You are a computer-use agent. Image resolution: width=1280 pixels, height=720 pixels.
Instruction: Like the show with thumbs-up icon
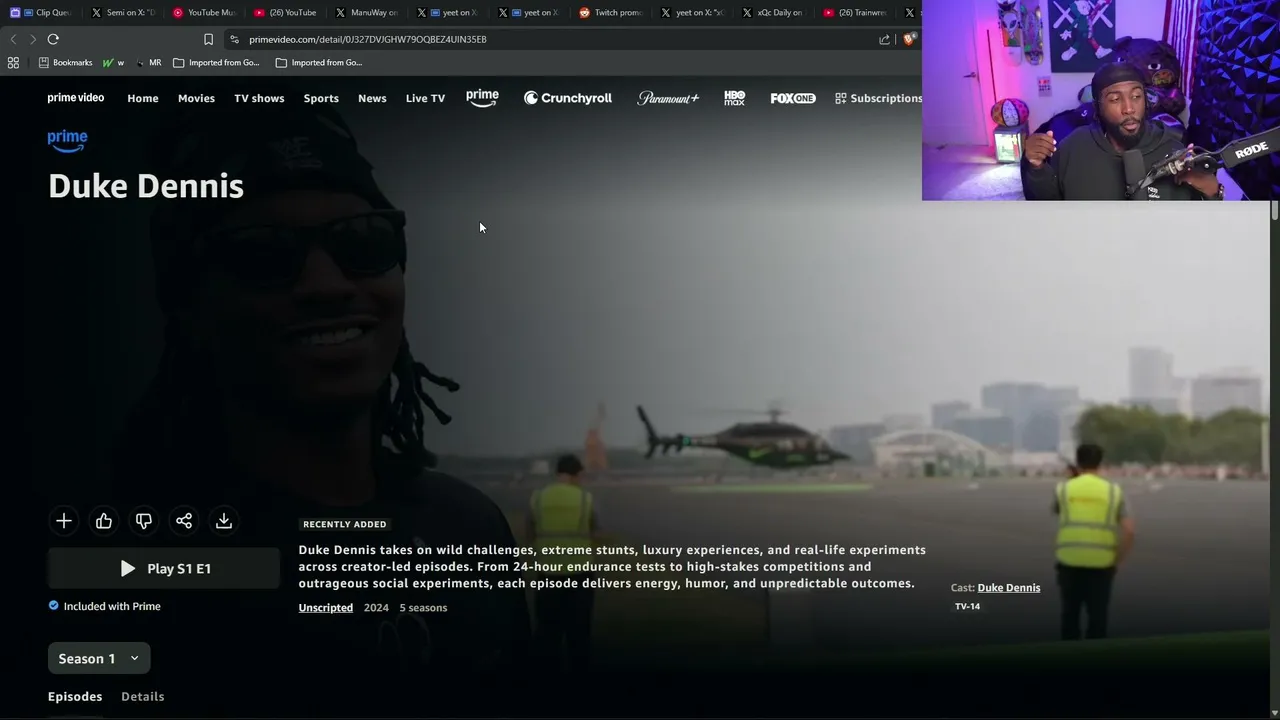coord(104,521)
